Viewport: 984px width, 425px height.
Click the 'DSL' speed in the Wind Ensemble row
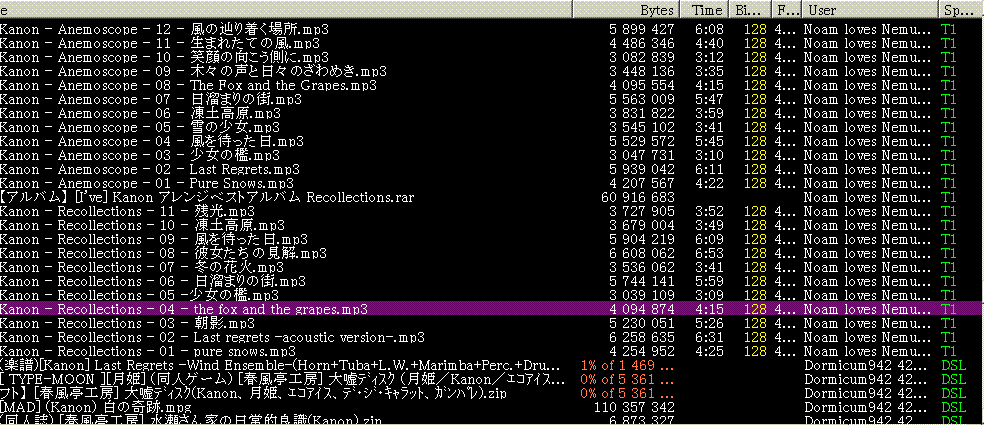[x=953, y=365]
